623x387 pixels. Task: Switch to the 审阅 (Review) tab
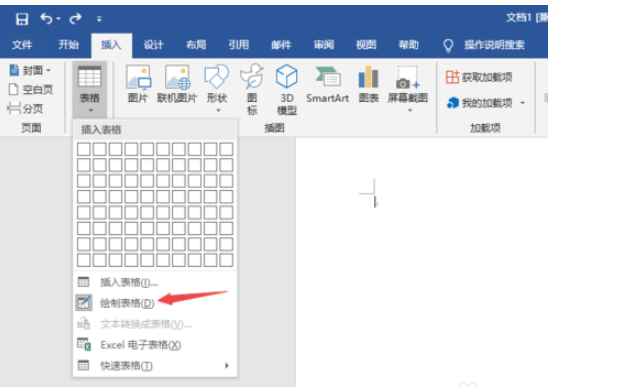point(324,45)
